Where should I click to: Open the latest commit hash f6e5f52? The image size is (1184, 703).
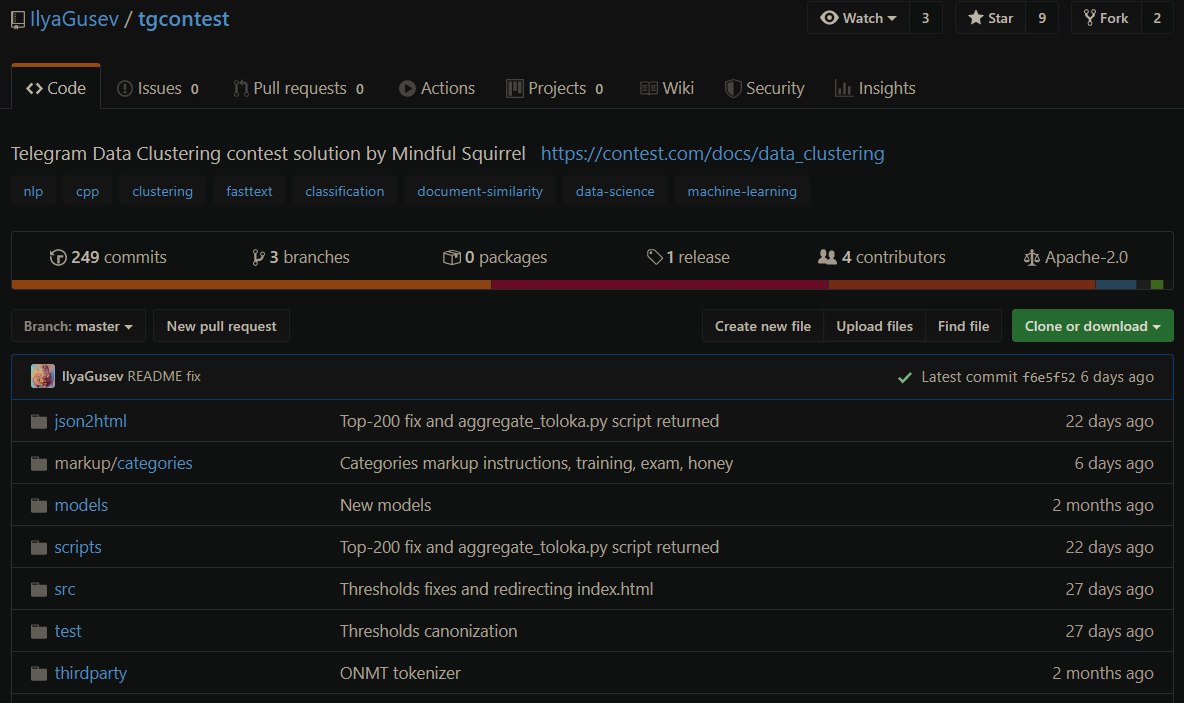tap(1049, 377)
